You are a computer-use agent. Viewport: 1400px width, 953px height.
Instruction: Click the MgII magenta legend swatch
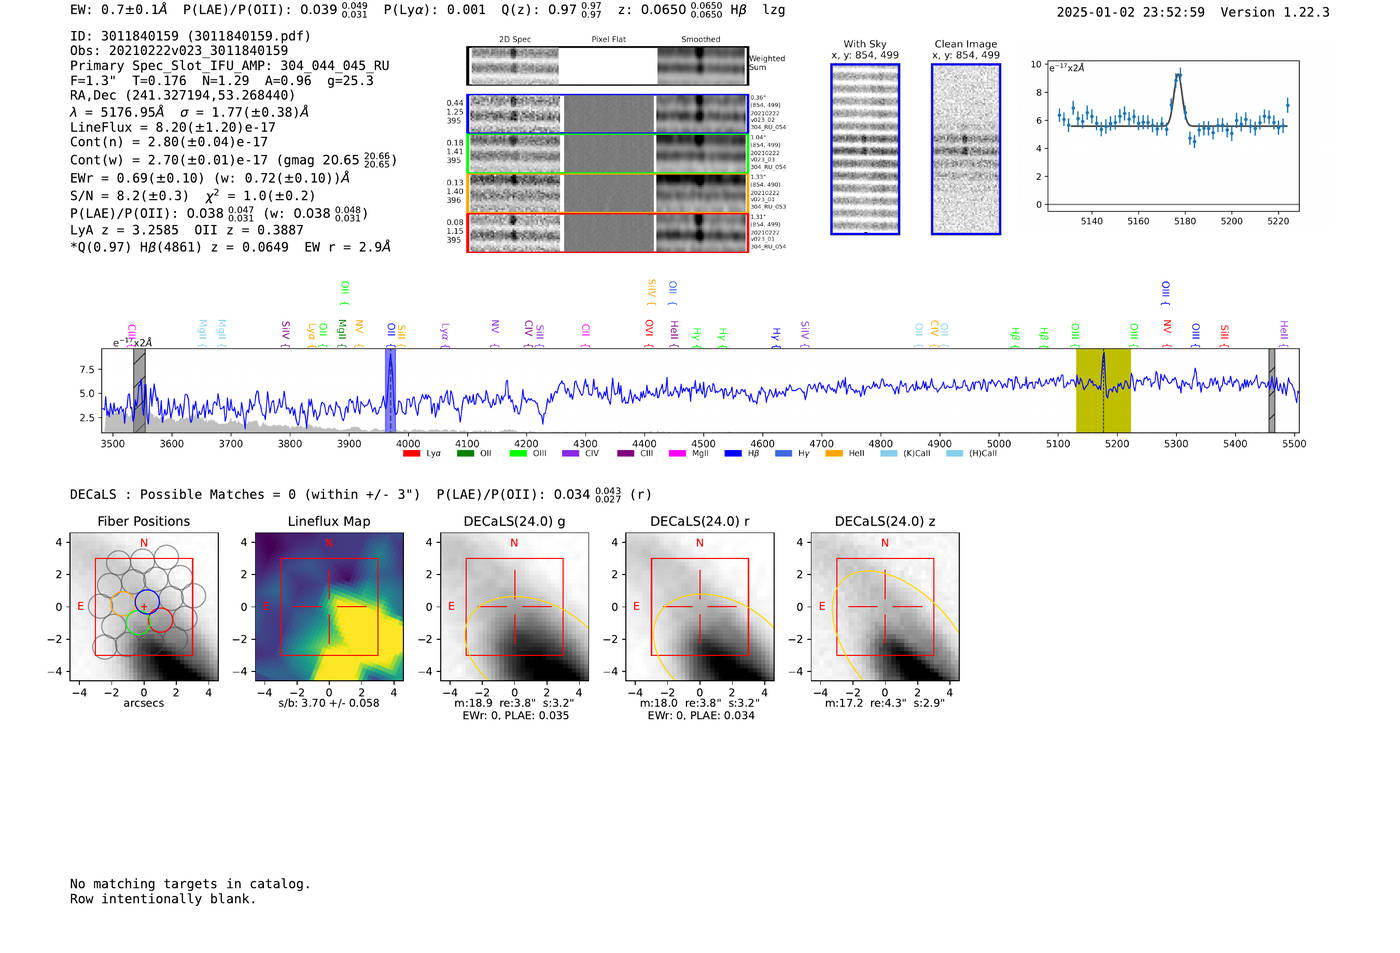677,454
